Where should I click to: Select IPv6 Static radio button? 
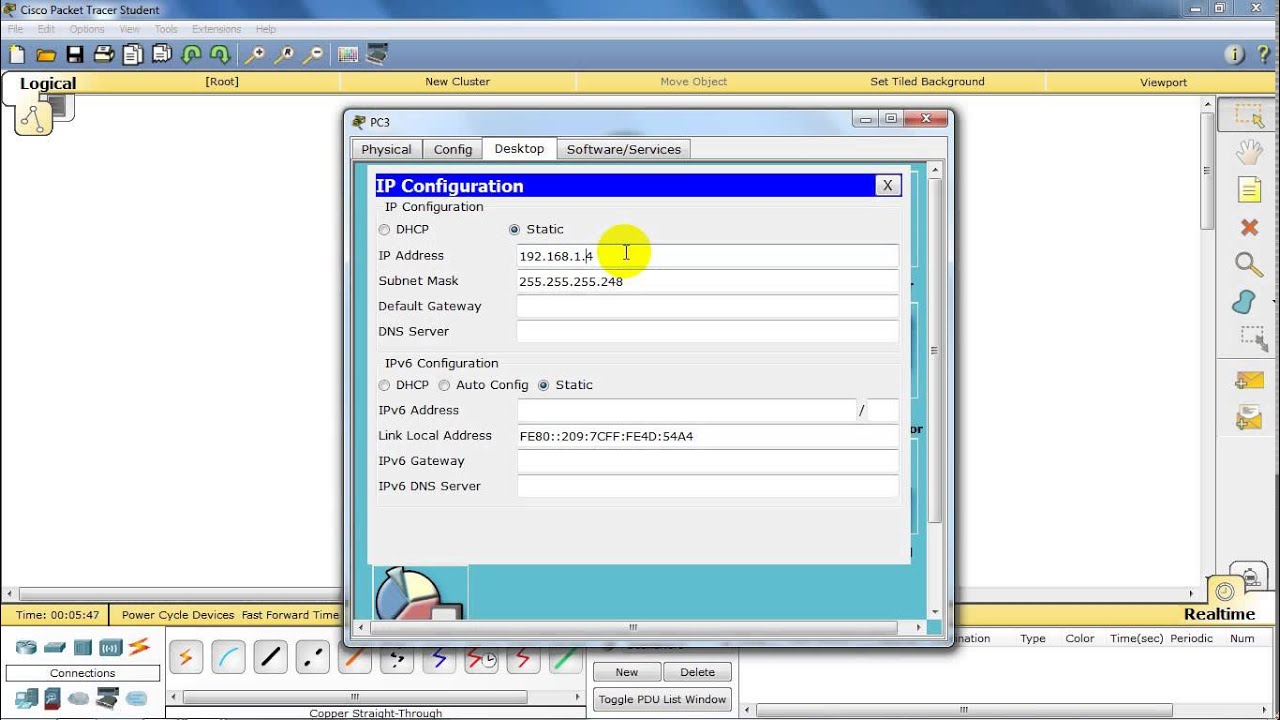coord(544,385)
